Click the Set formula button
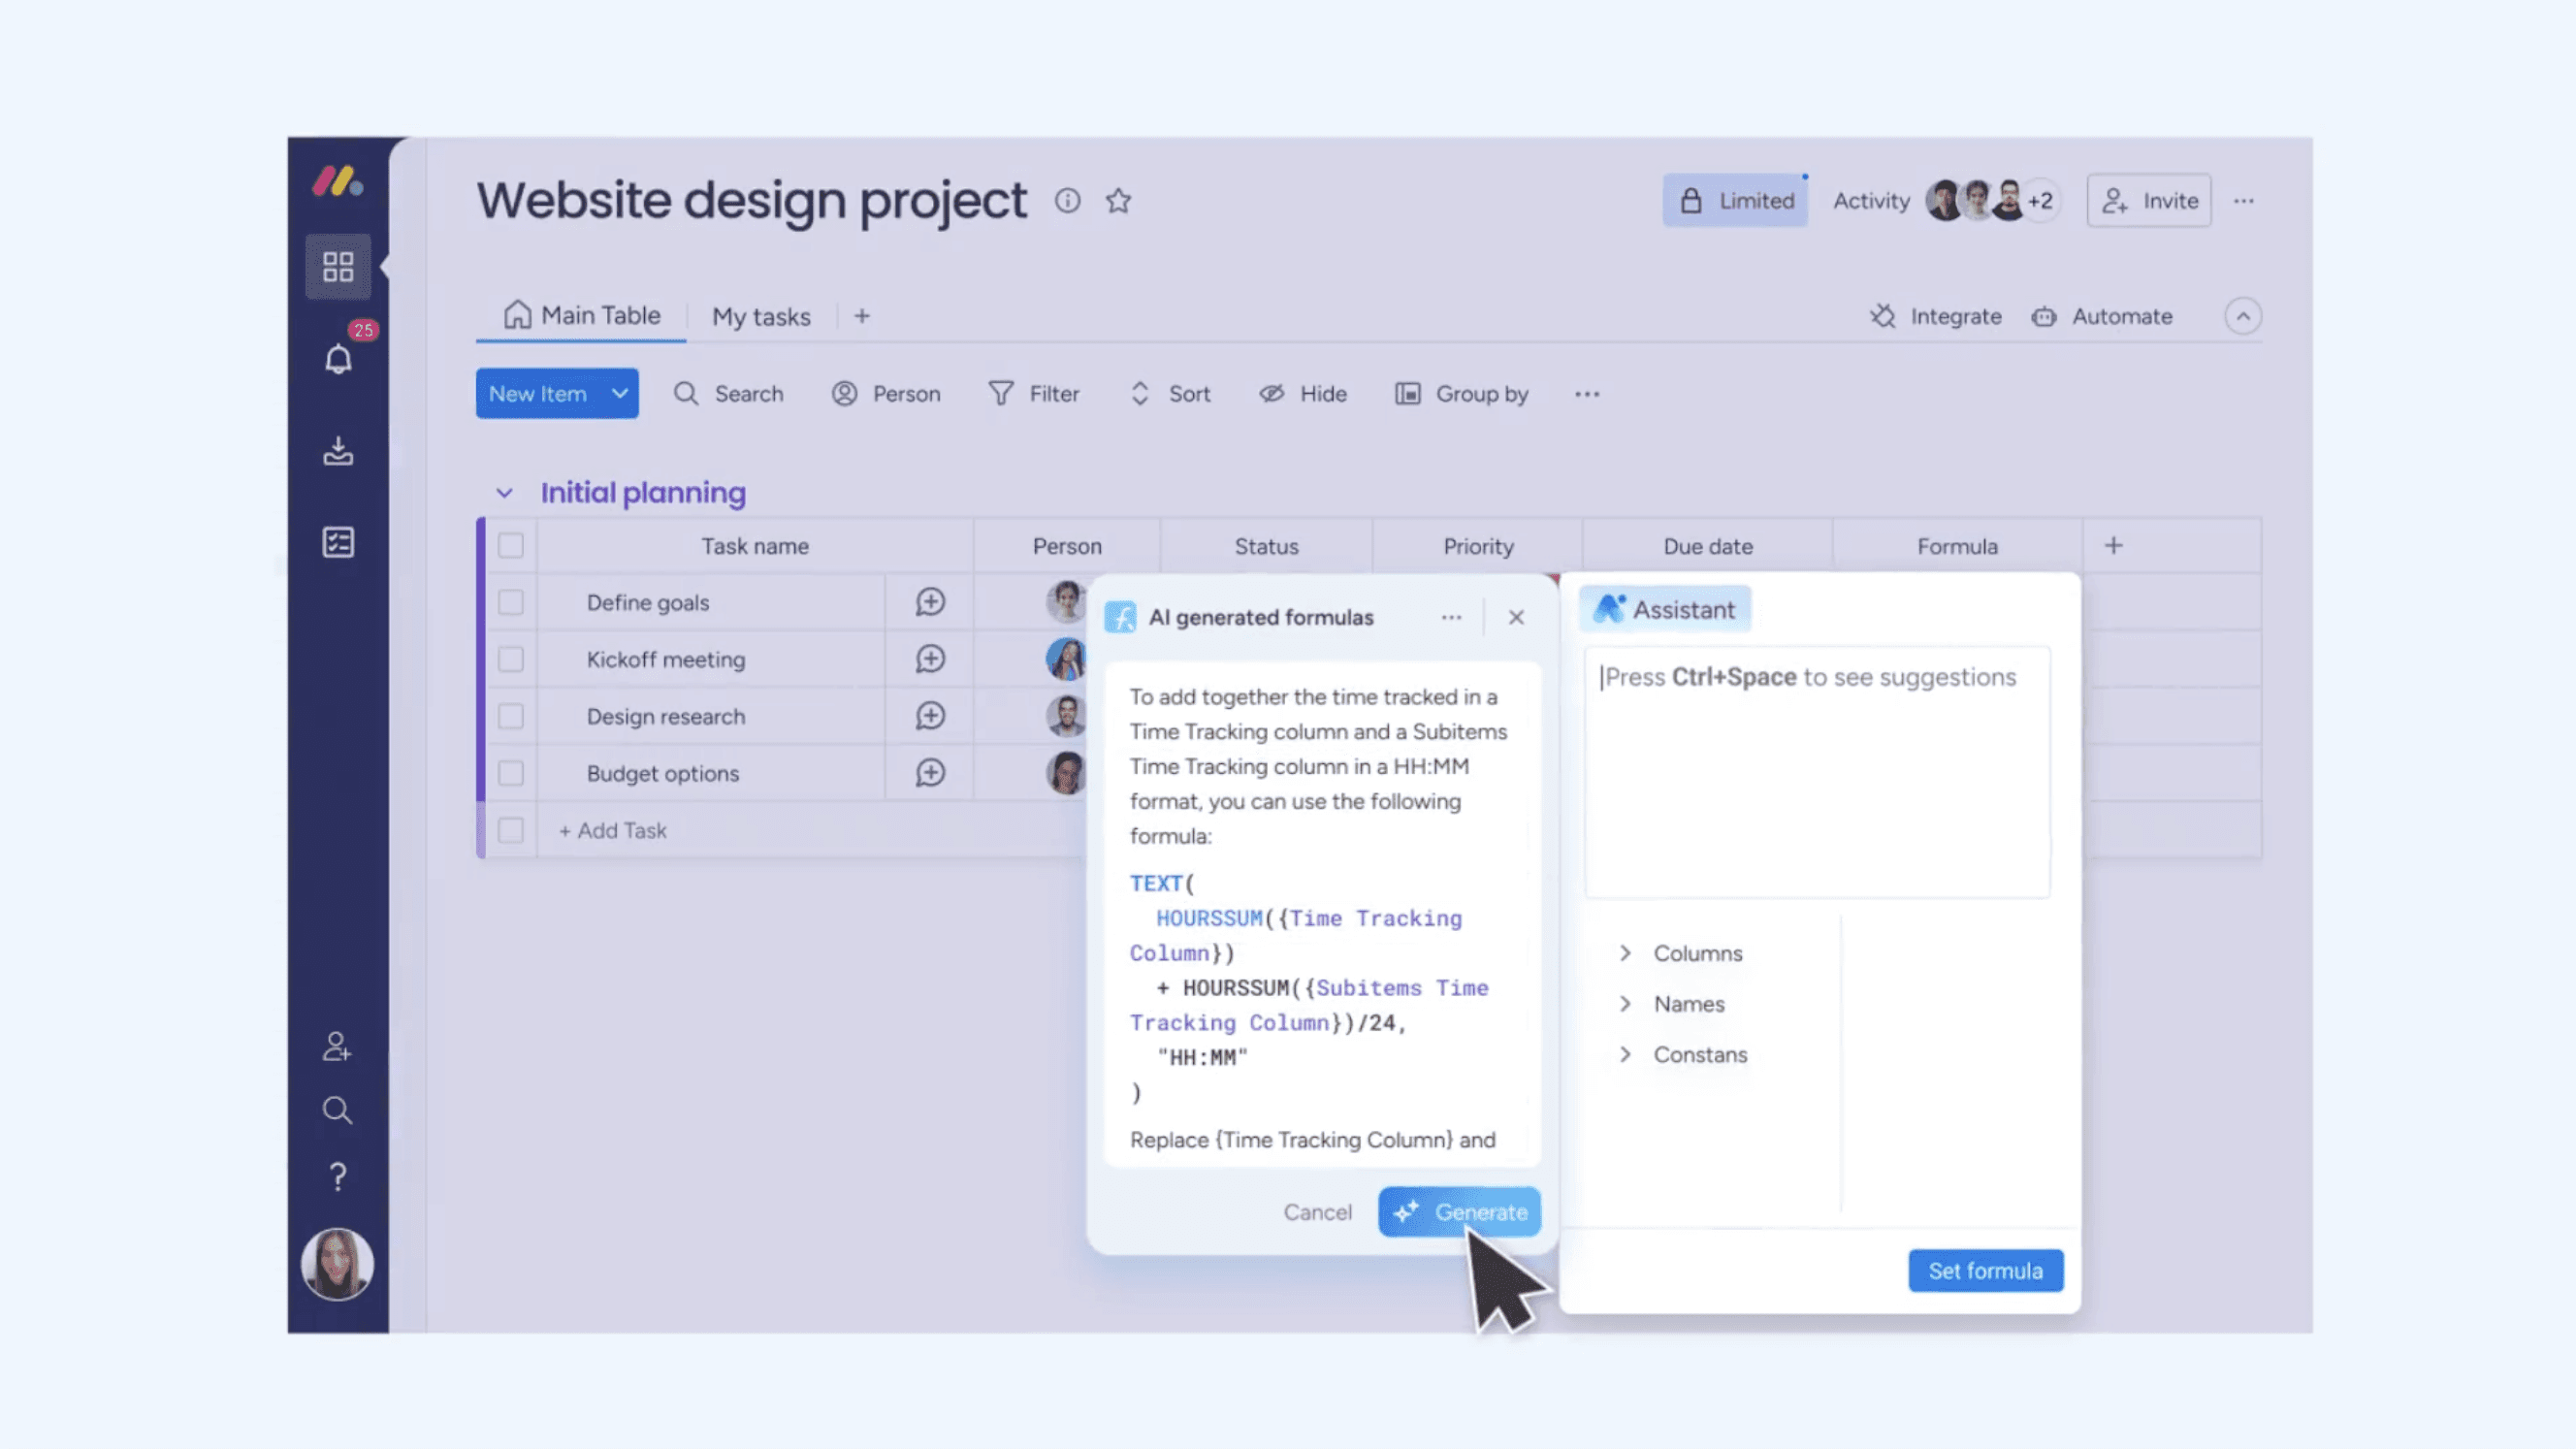Viewport: 2576px width, 1449px height. click(1985, 1270)
